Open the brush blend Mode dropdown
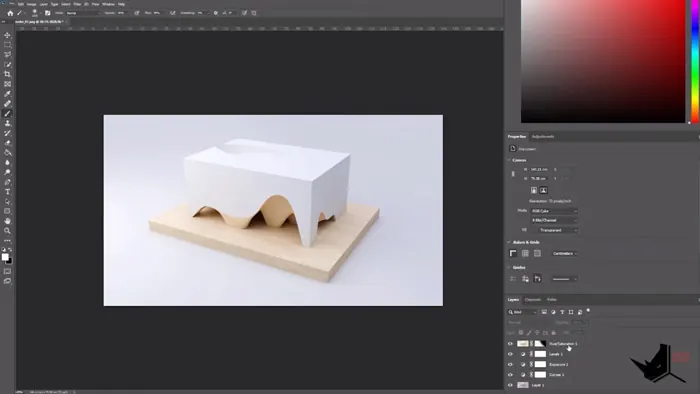The height and width of the screenshot is (394, 700). click(x=83, y=13)
